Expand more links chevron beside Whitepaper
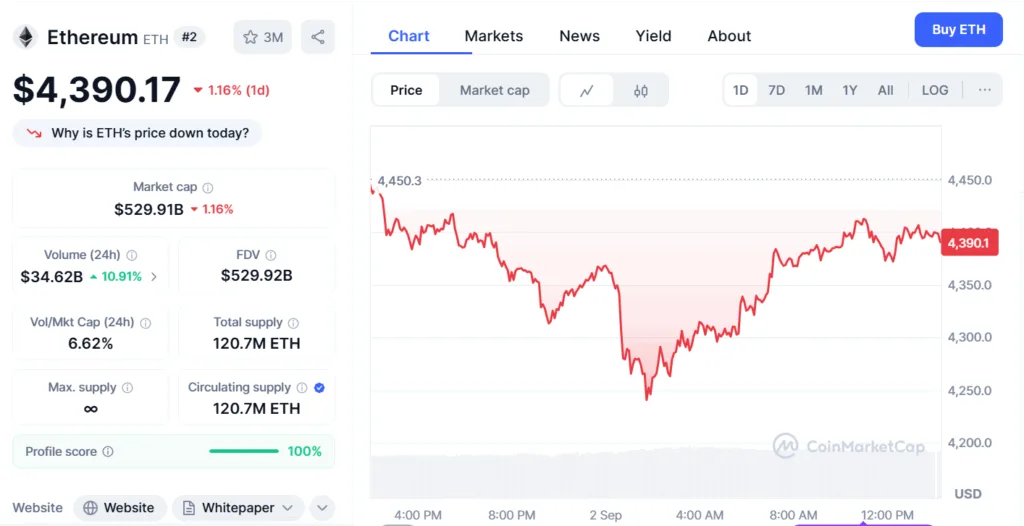This screenshot has height=526, width=1024. (x=322, y=508)
